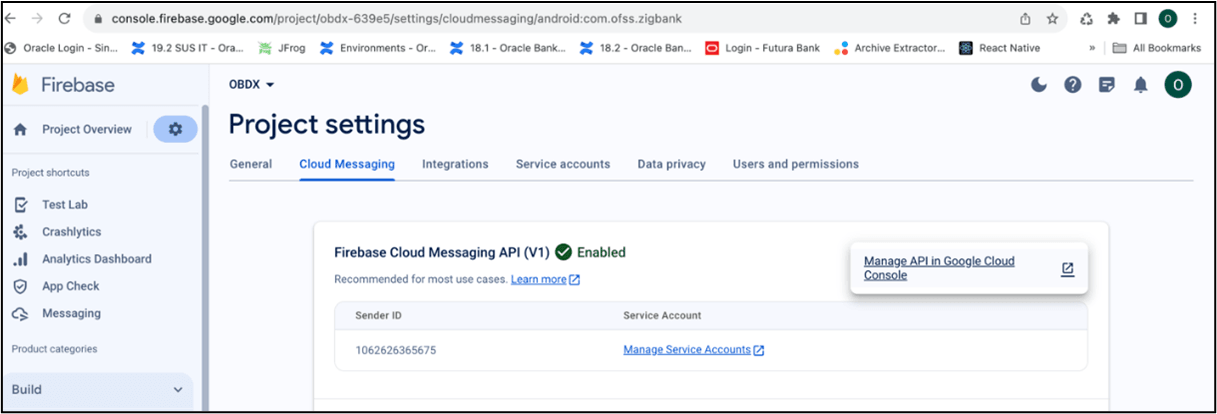Click the recycle-arrows extension icon
The width and height of the screenshot is (1217, 414).
point(1086,18)
